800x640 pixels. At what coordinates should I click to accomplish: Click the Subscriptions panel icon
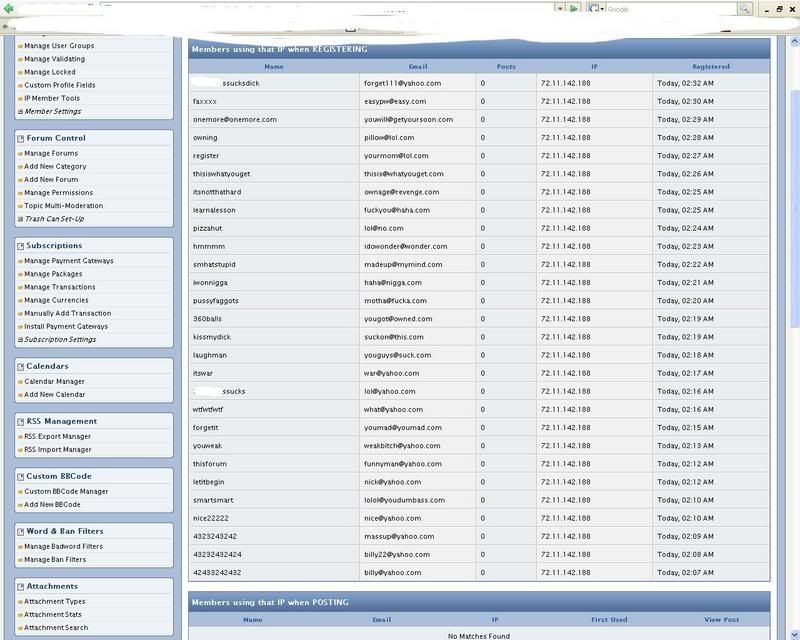[20, 246]
